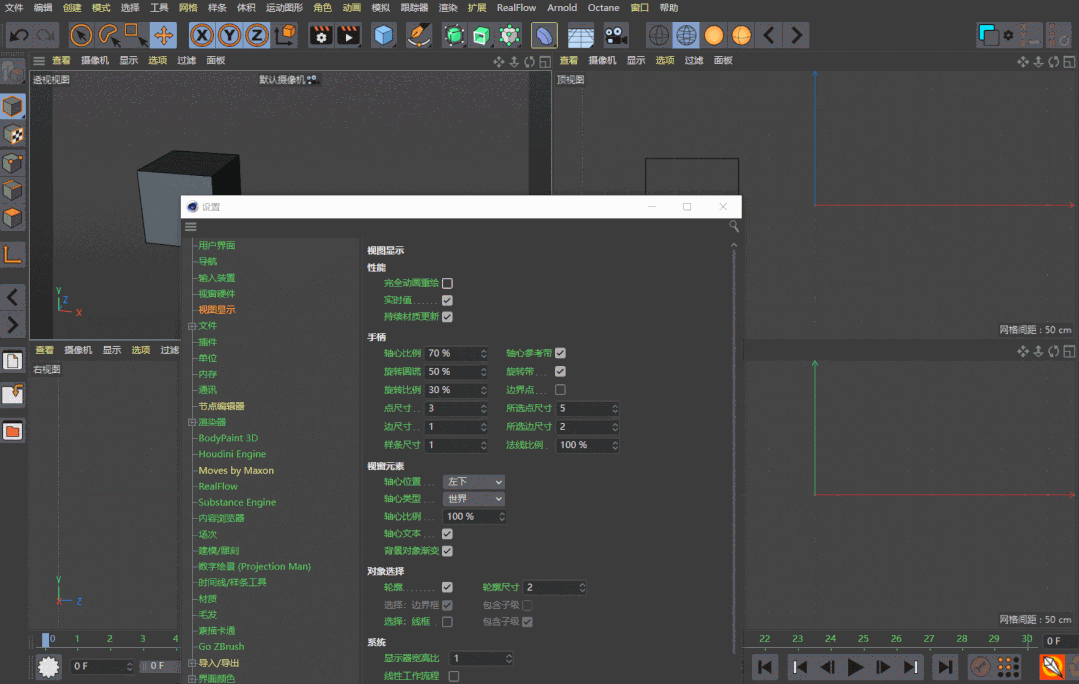
Task: Toggle the X-axis lock icon
Action: point(202,36)
